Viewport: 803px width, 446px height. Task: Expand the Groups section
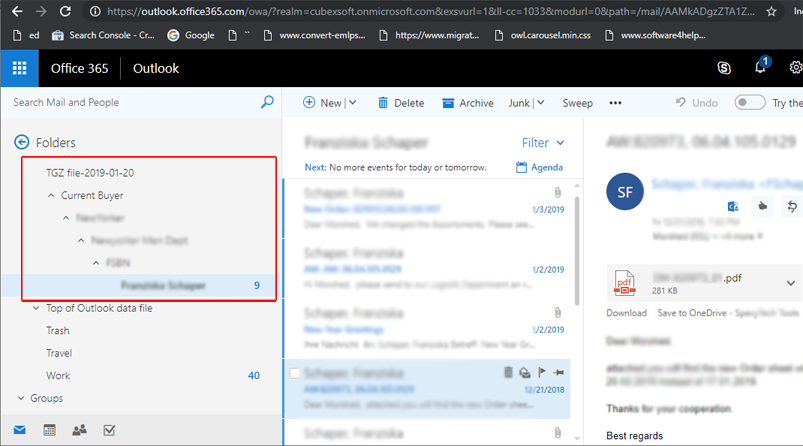22,398
